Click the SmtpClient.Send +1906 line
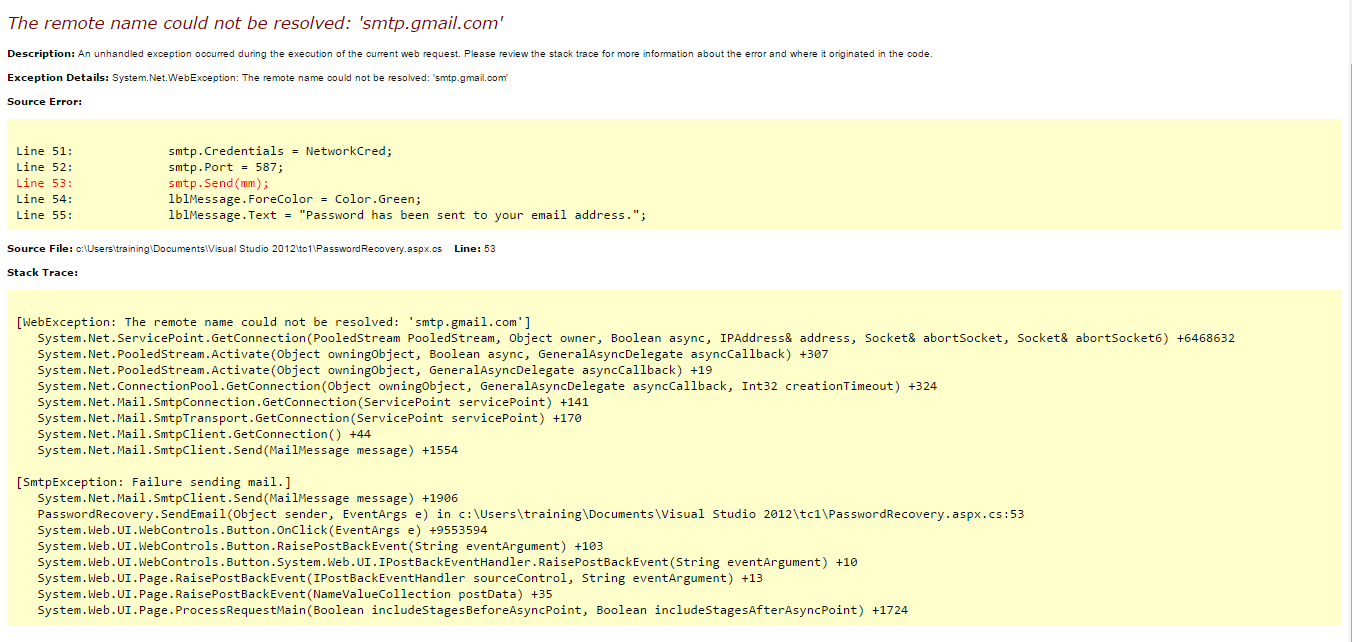The width and height of the screenshot is (1352, 642). [248, 498]
